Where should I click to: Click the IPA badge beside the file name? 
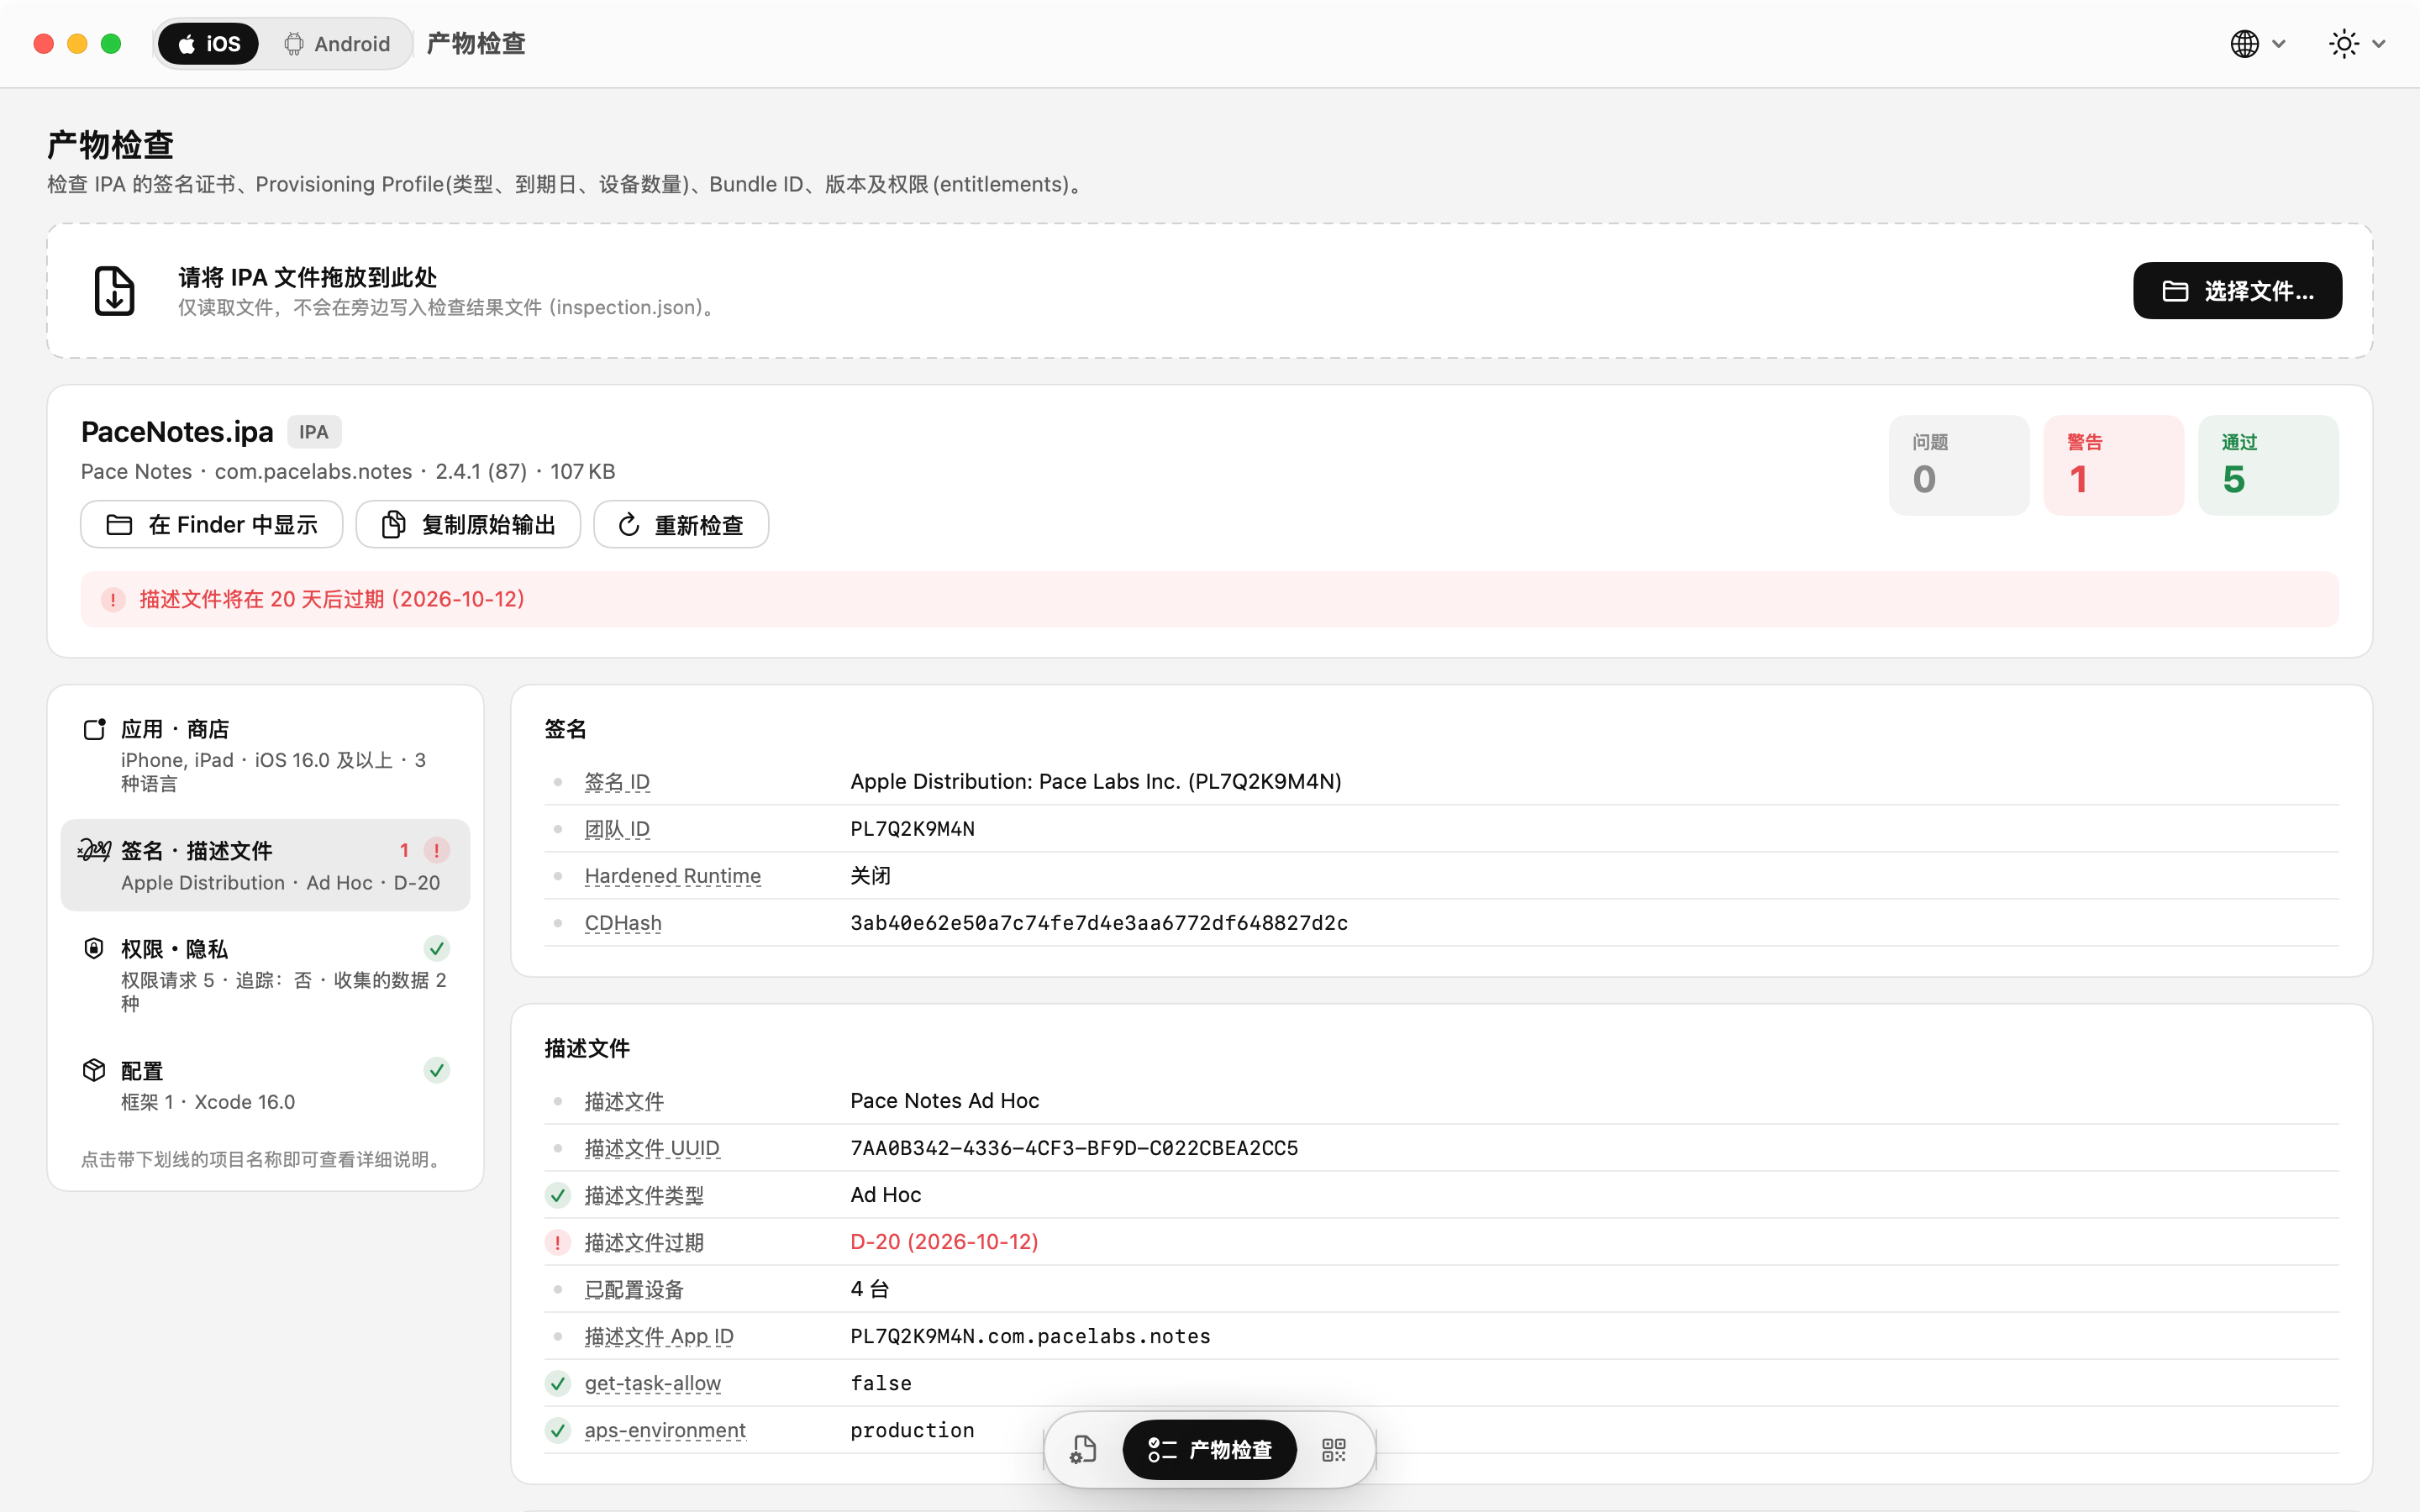pyautogui.click(x=314, y=432)
